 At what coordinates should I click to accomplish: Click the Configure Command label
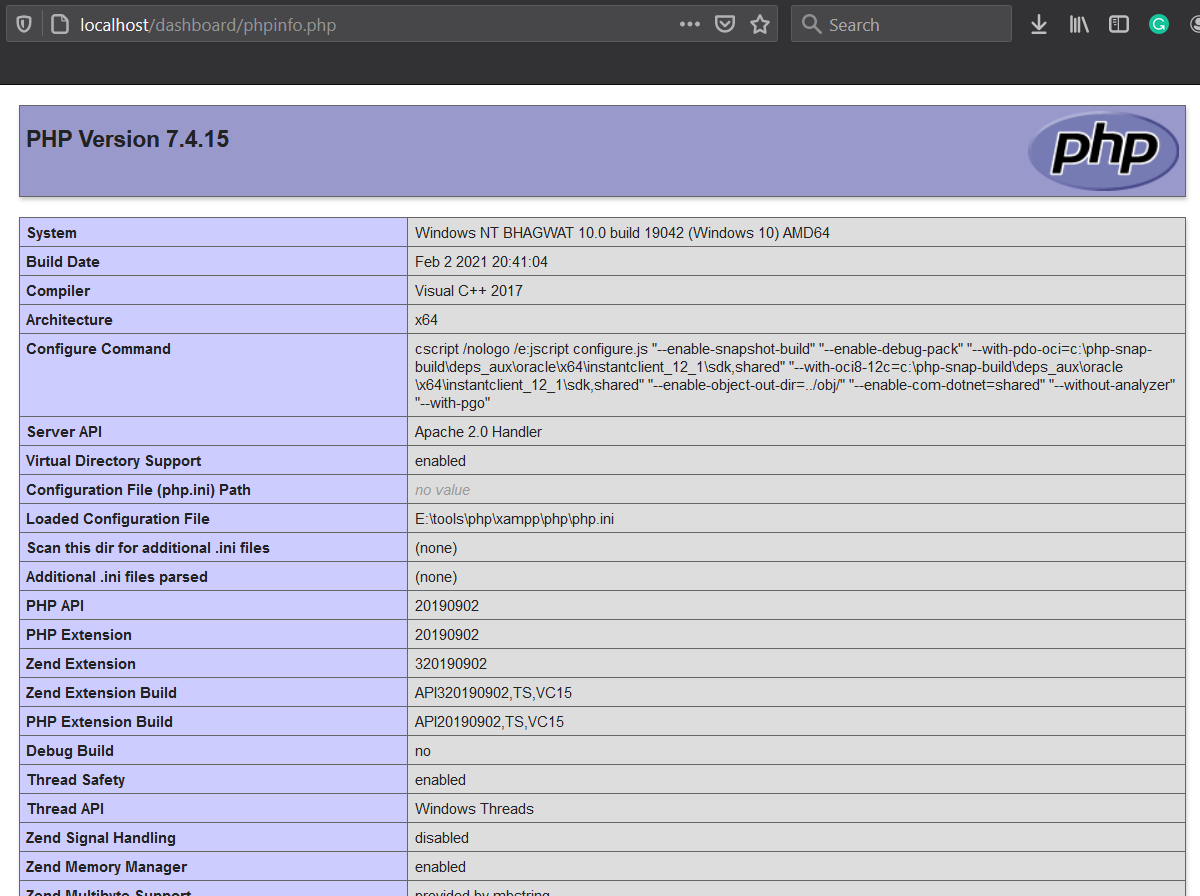click(x=98, y=349)
